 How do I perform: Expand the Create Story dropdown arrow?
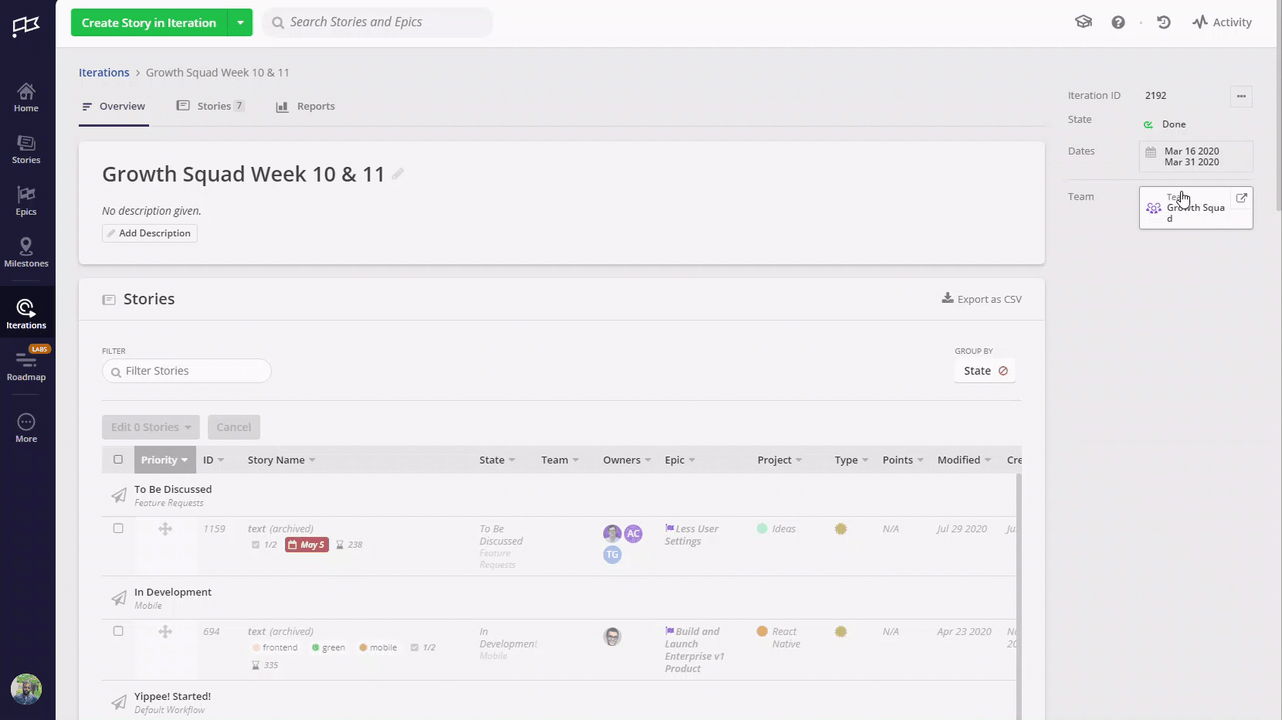240,22
